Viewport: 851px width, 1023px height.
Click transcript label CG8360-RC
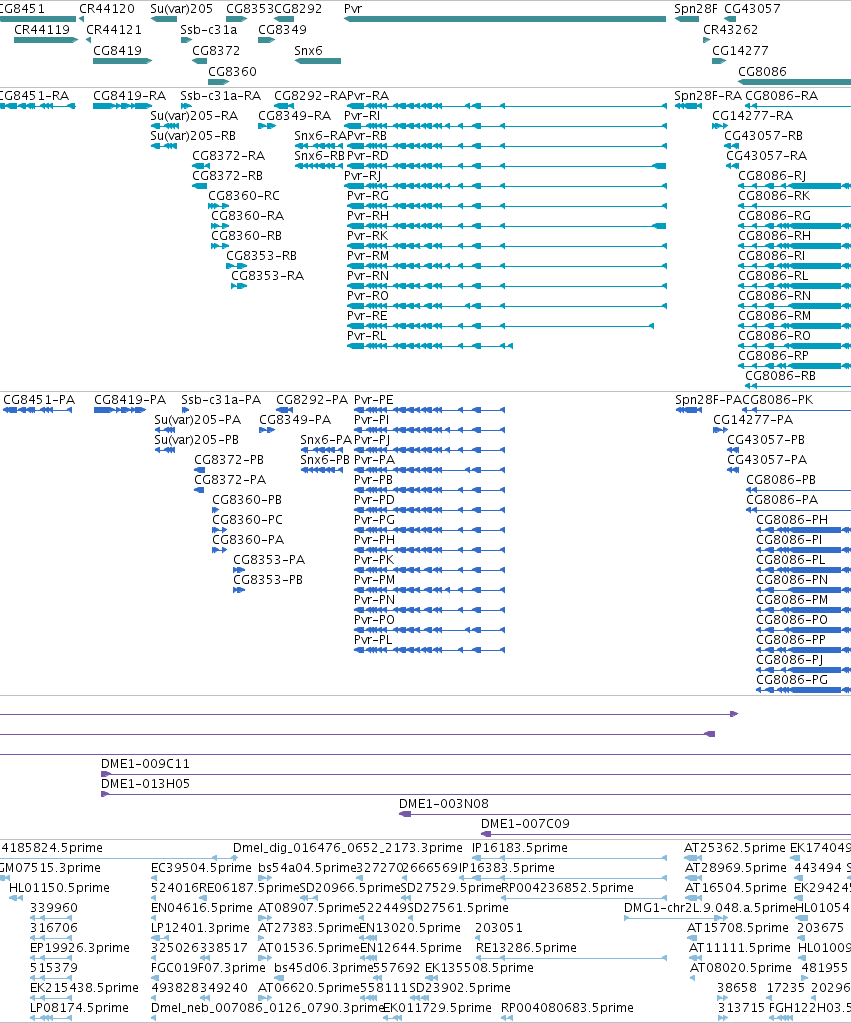pyautogui.click(x=244, y=195)
